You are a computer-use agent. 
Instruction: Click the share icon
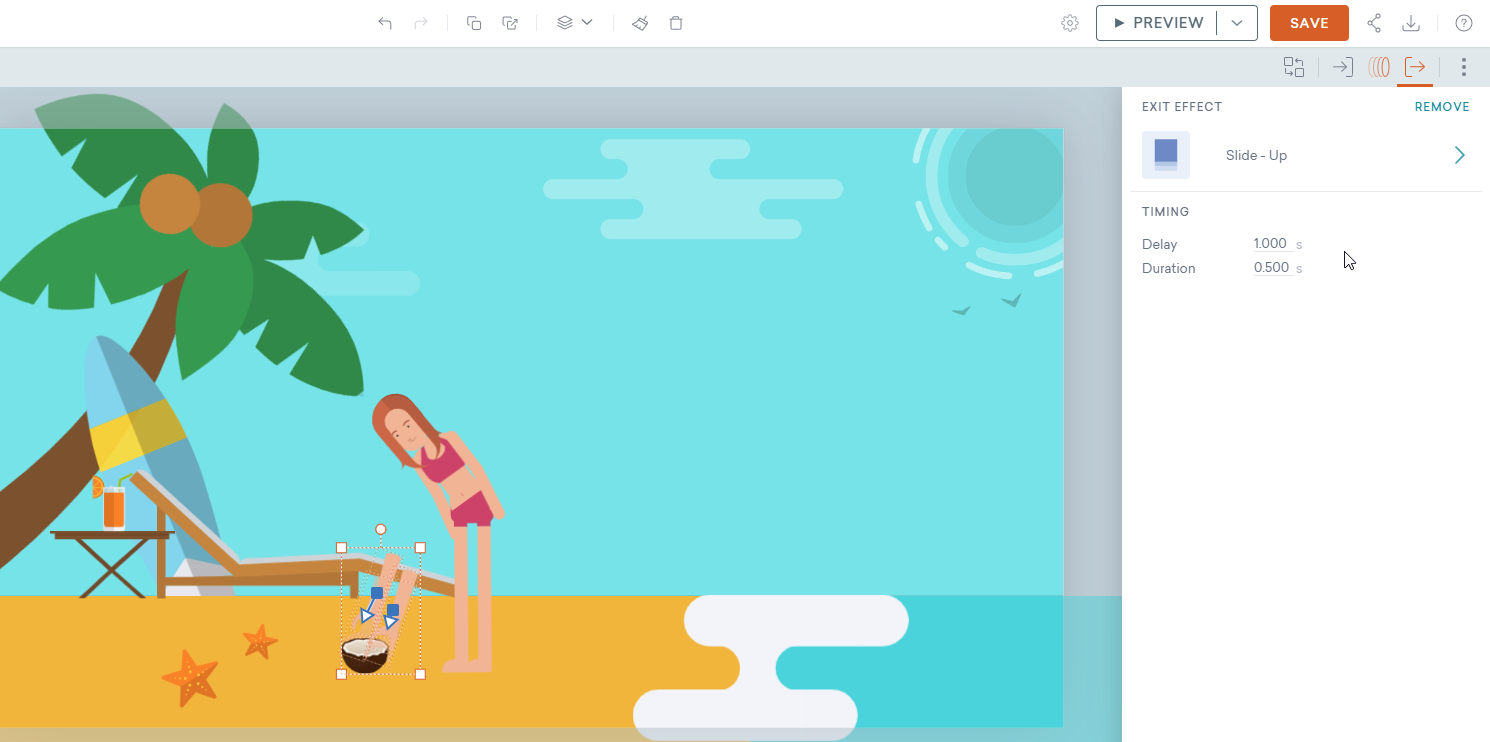[x=1374, y=23]
